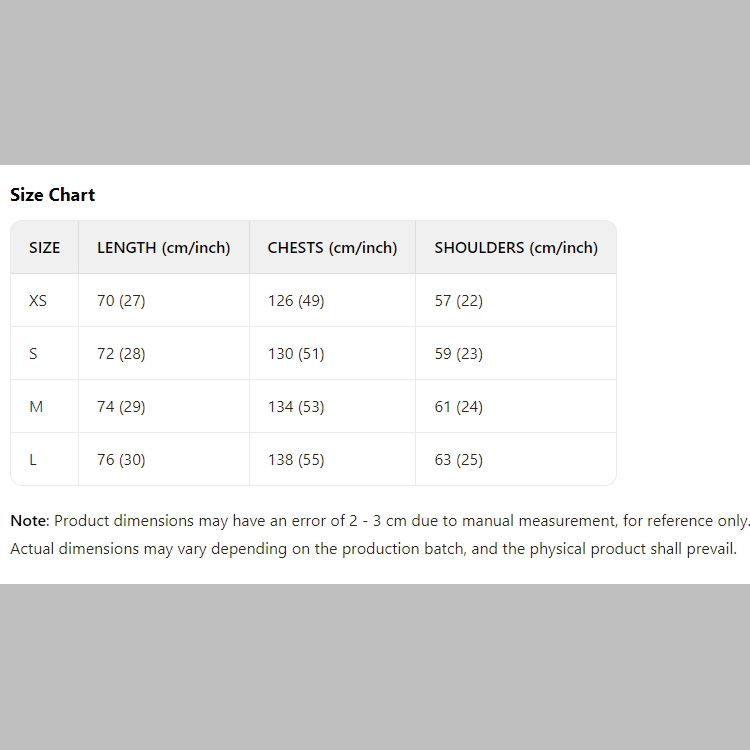Viewport: 750px width, 750px height.
Task: Click the 57 (22) shoulders cell
Action: click(x=458, y=301)
